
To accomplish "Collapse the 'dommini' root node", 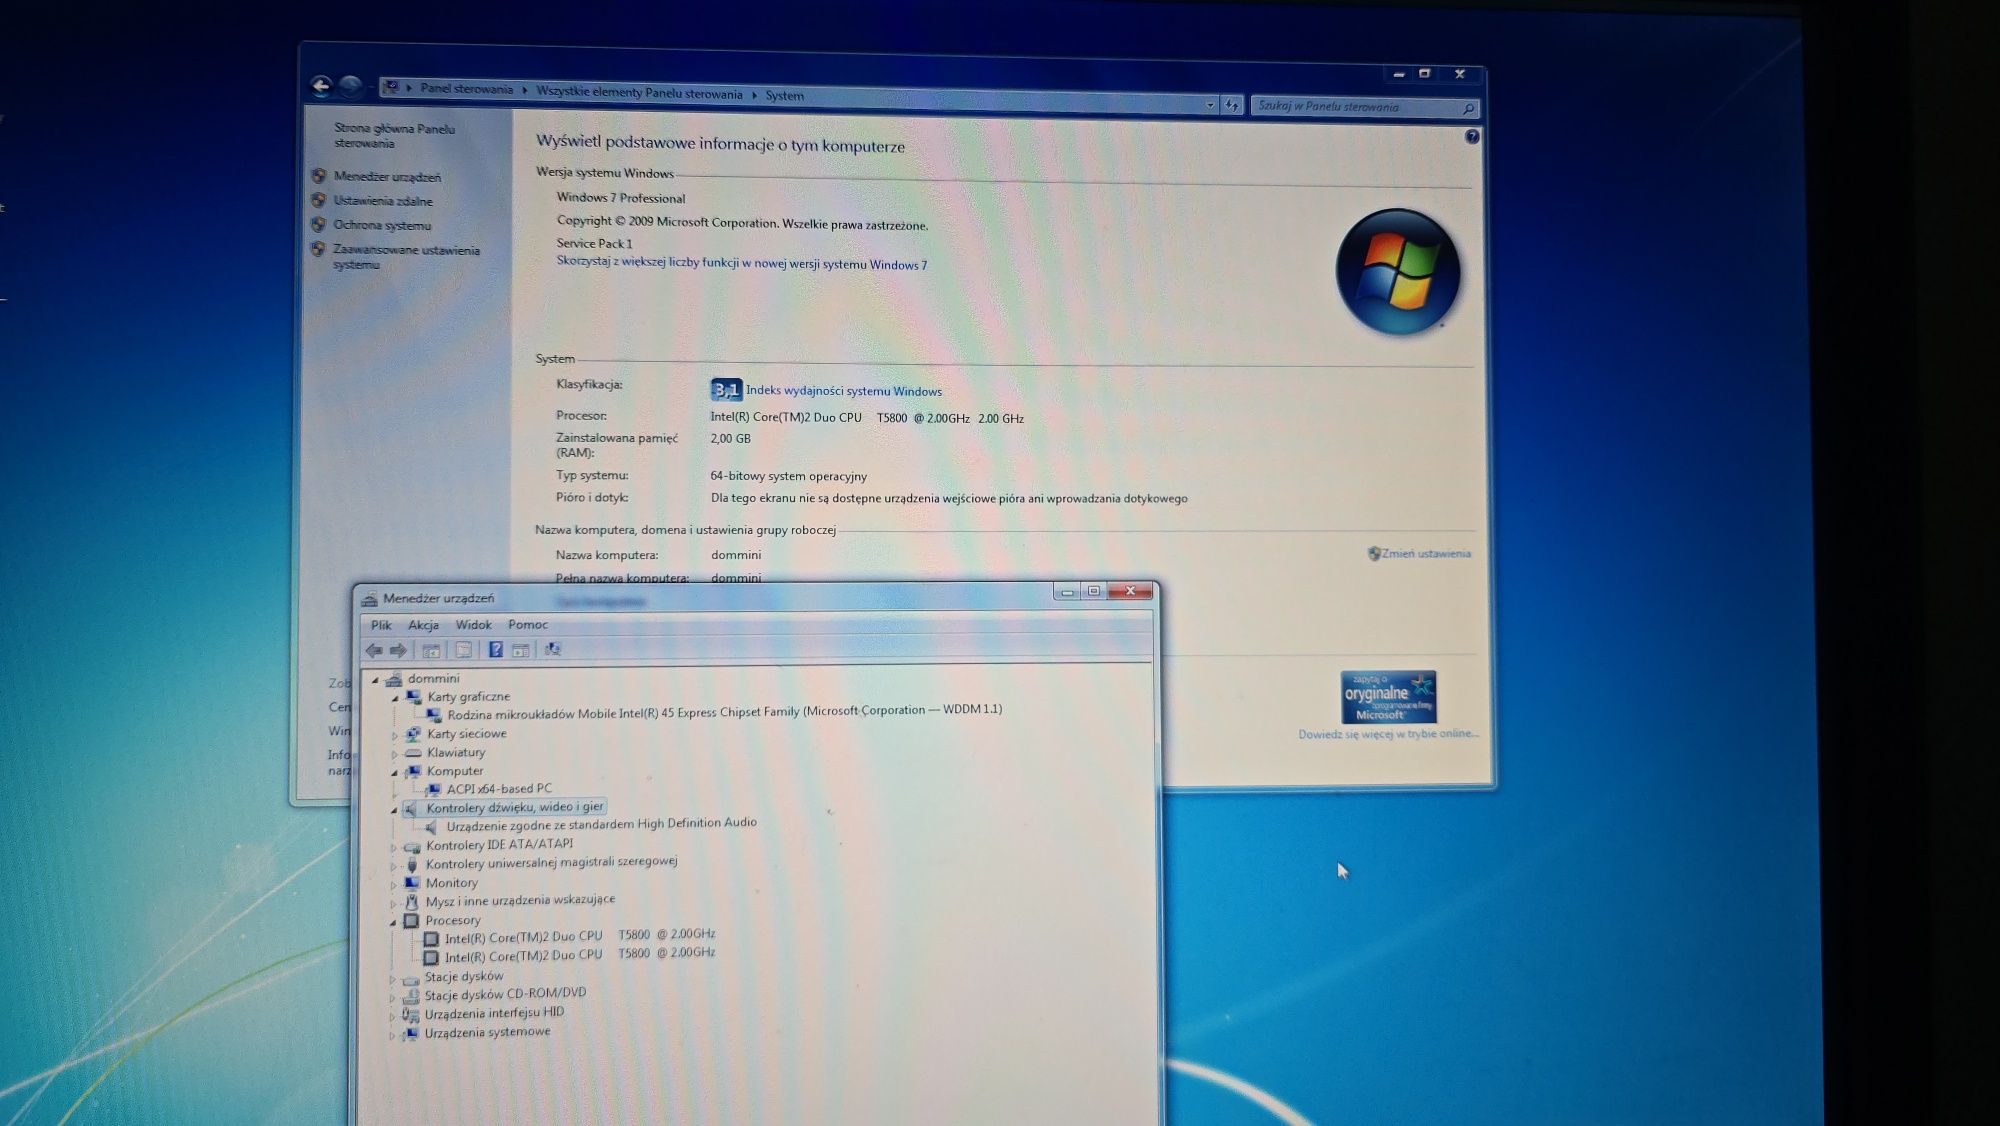I will (x=376, y=680).
